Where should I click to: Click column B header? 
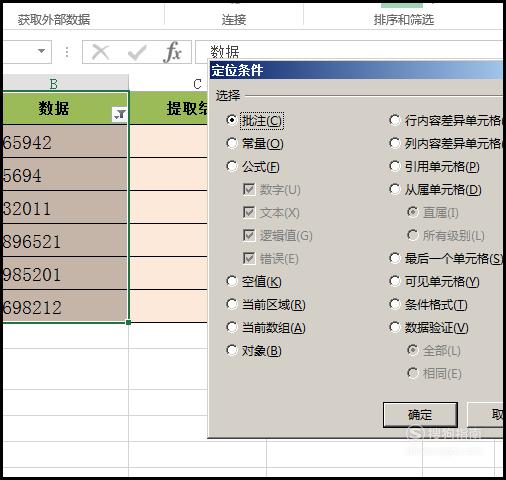click(x=66, y=83)
